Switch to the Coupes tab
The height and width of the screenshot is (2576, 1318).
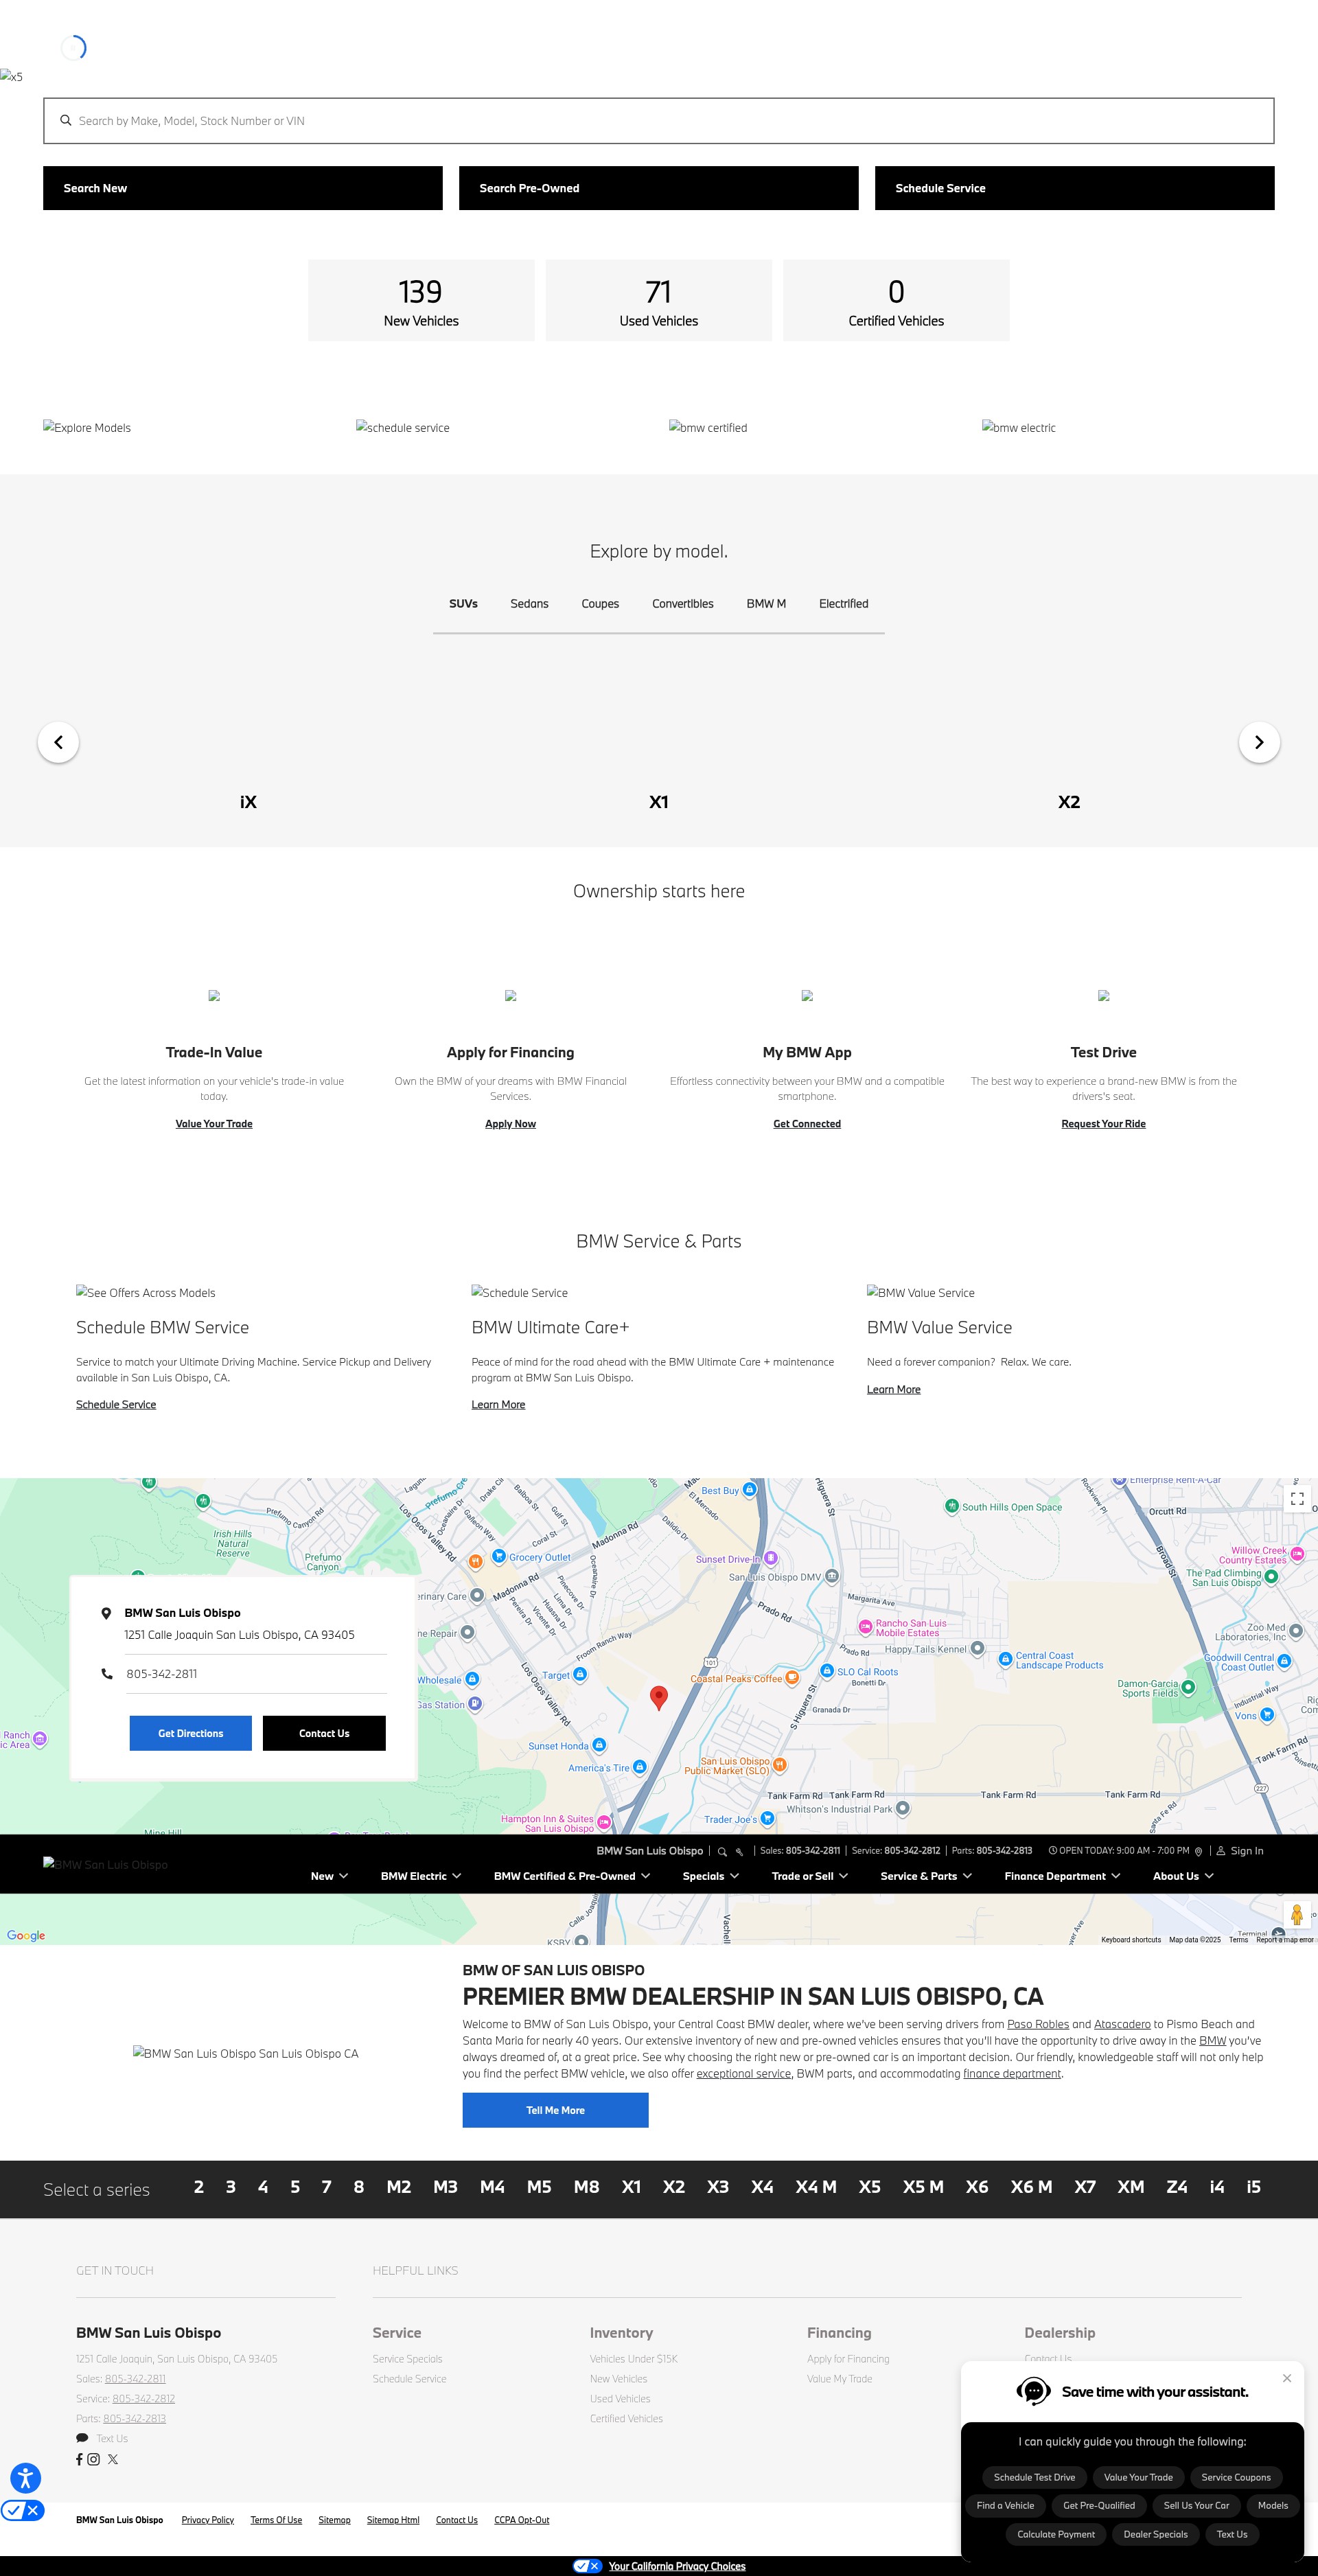600,604
